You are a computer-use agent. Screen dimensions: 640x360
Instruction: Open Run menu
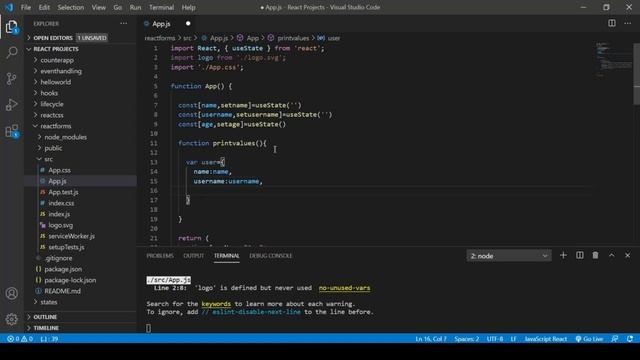pos(135,7)
